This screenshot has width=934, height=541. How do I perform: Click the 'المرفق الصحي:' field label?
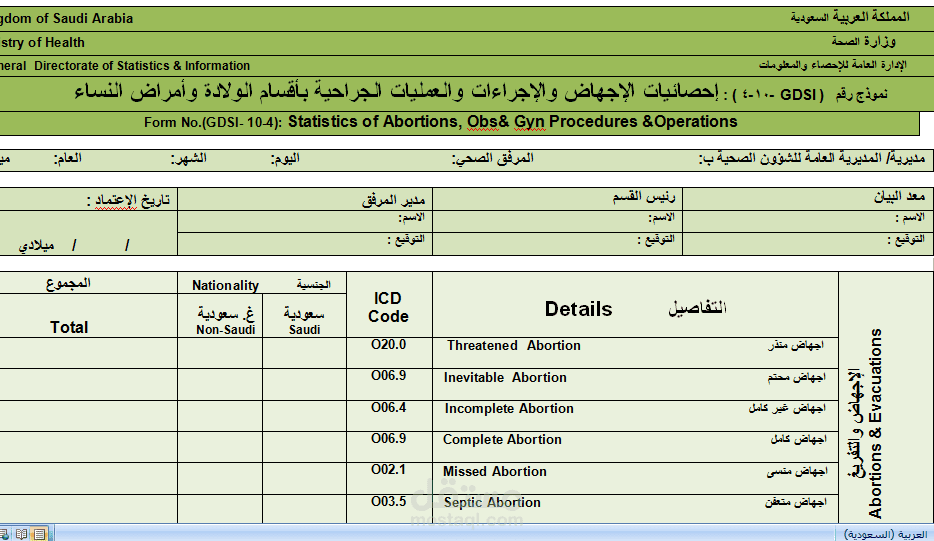point(492,158)
